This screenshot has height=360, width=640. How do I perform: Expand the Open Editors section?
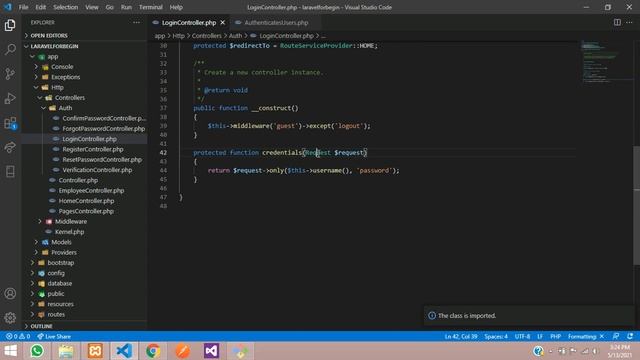(x=85, y=36)
